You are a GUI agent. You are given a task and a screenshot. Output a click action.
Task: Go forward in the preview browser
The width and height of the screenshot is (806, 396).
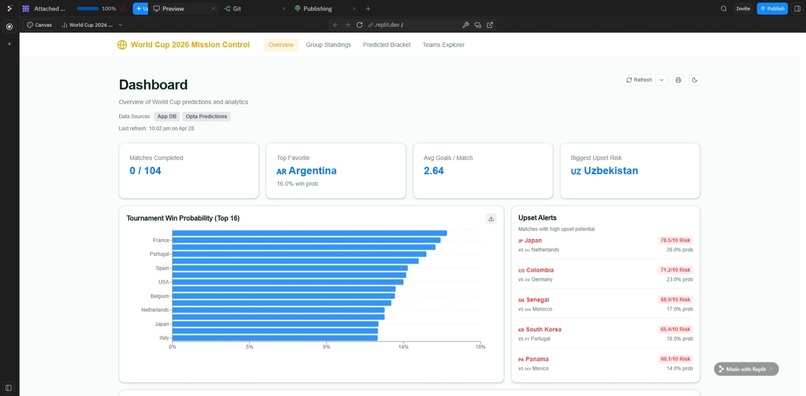pos(347,25)
